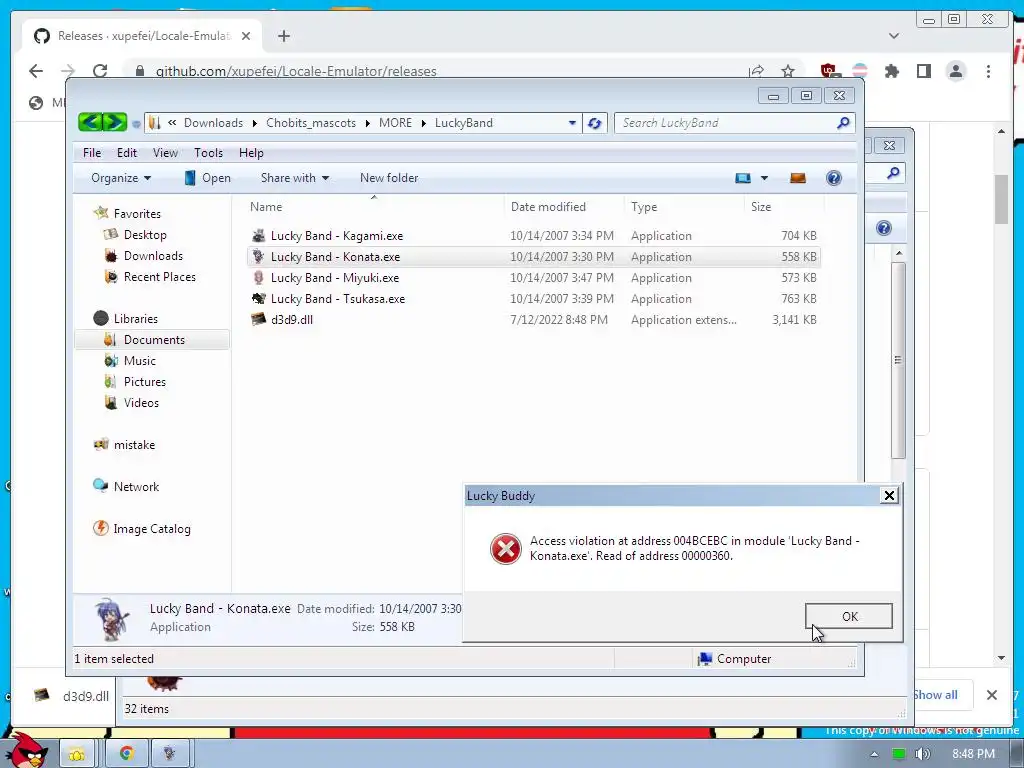Select Lucky Band - Konata.exe file icon
This screenshot has width=1024, height=768.
tap(259, 257)
